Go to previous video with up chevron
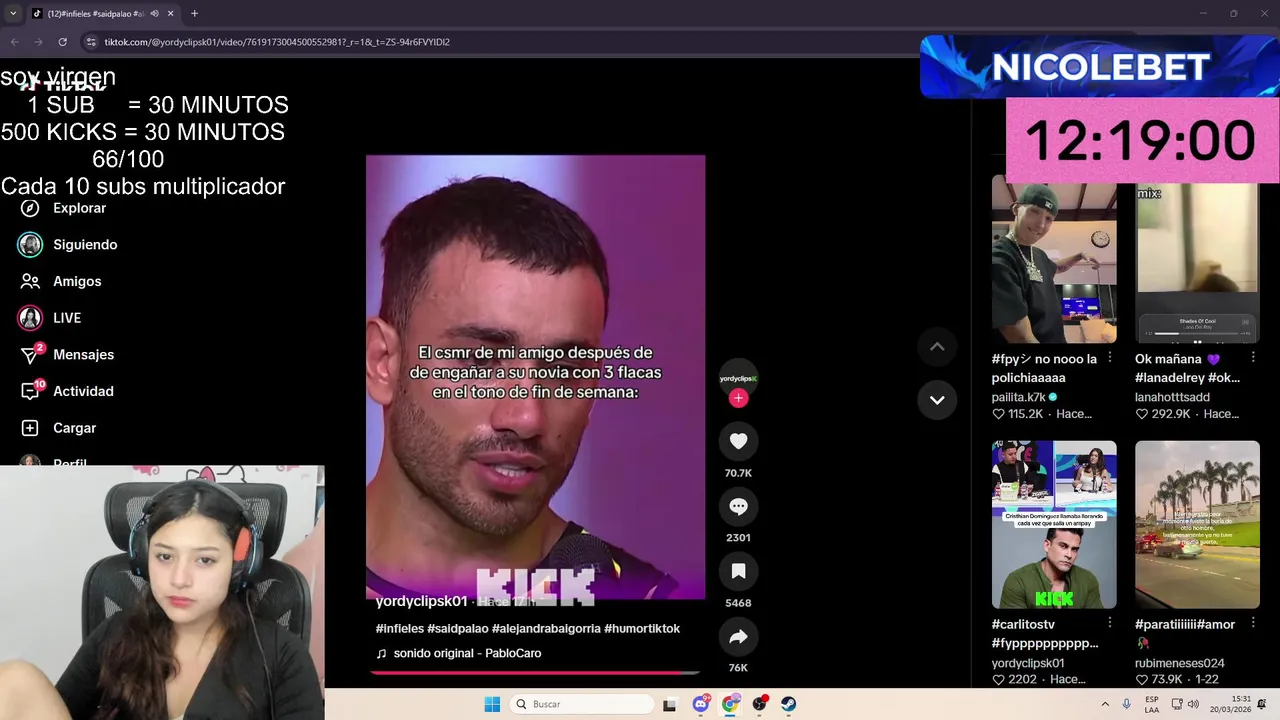The image size is (1280, 720). (x=937, y=347)
